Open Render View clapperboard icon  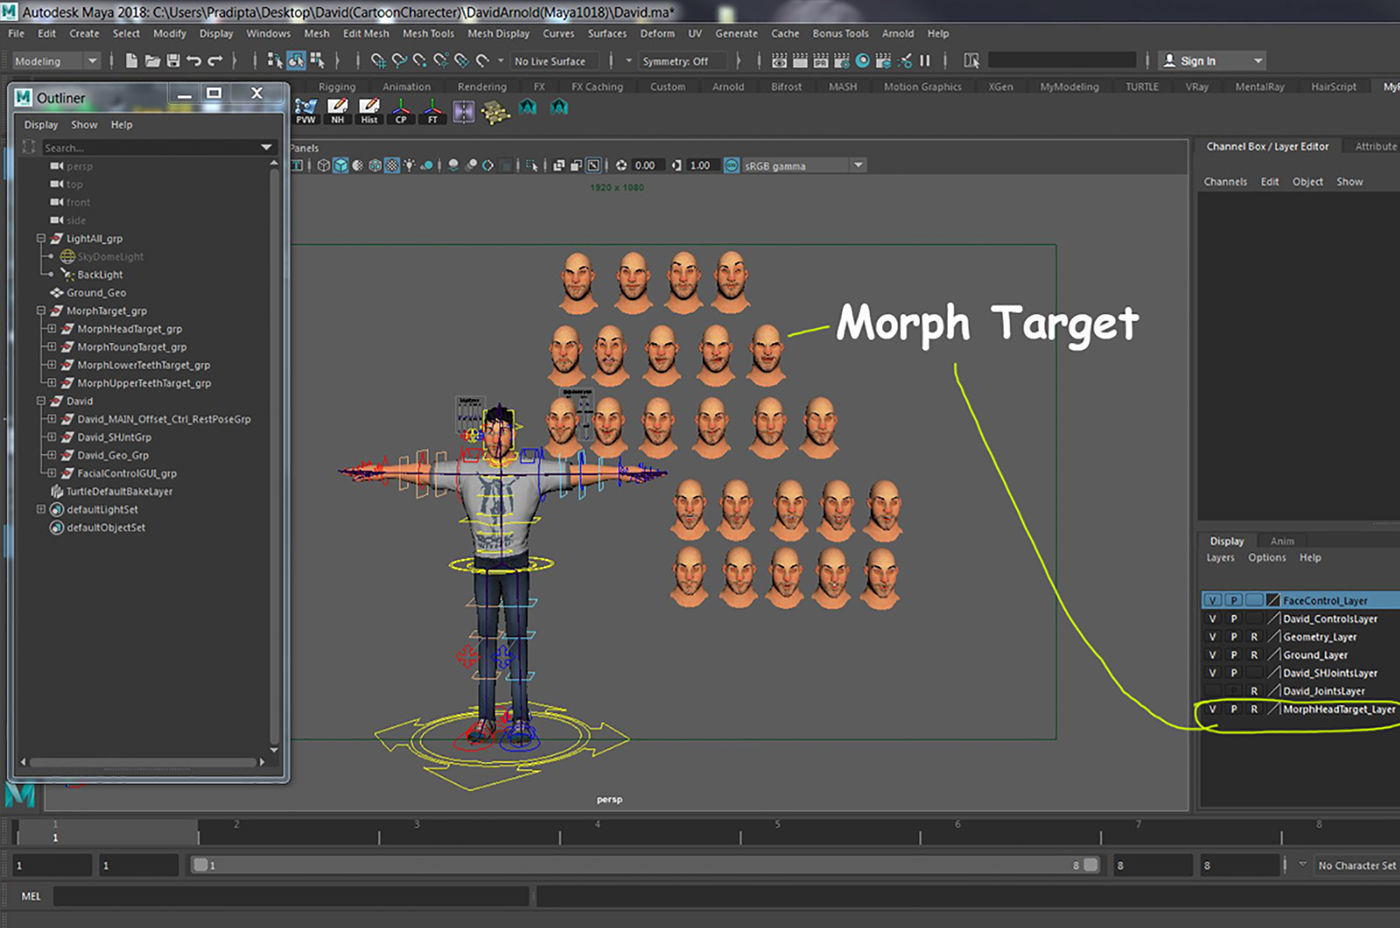[x=779, y=61]
